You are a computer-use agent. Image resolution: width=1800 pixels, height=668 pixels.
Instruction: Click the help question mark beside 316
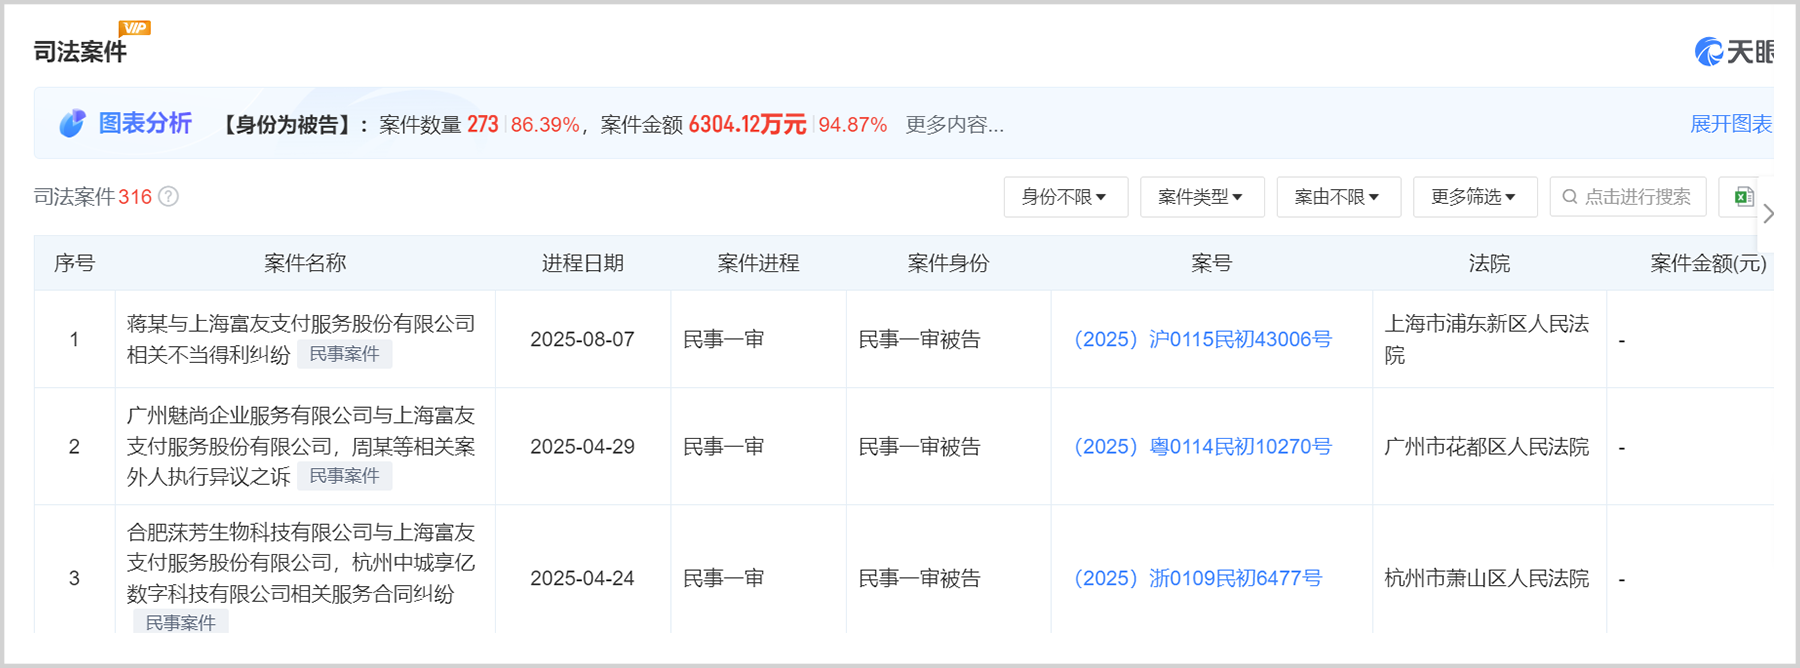pyautogui.click(x=169, y=197)
